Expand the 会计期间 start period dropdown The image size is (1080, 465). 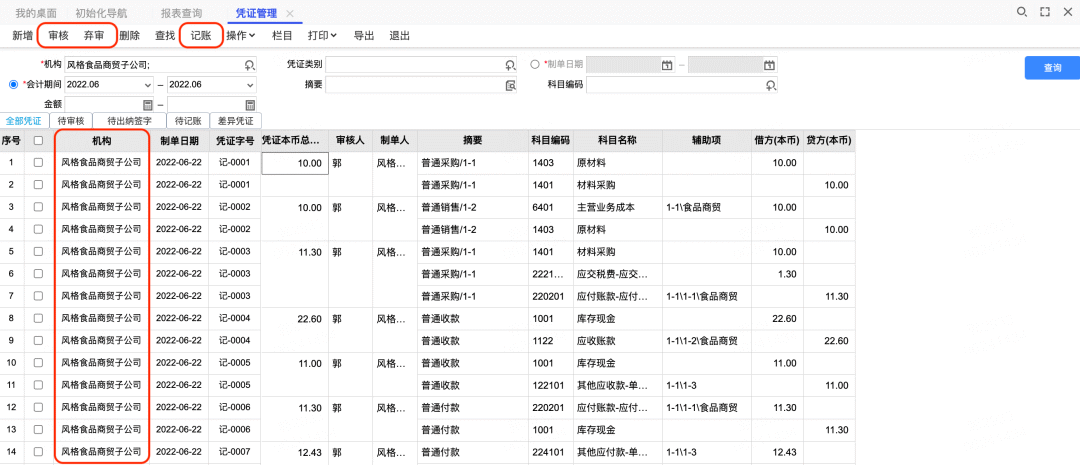click(147, 85)
